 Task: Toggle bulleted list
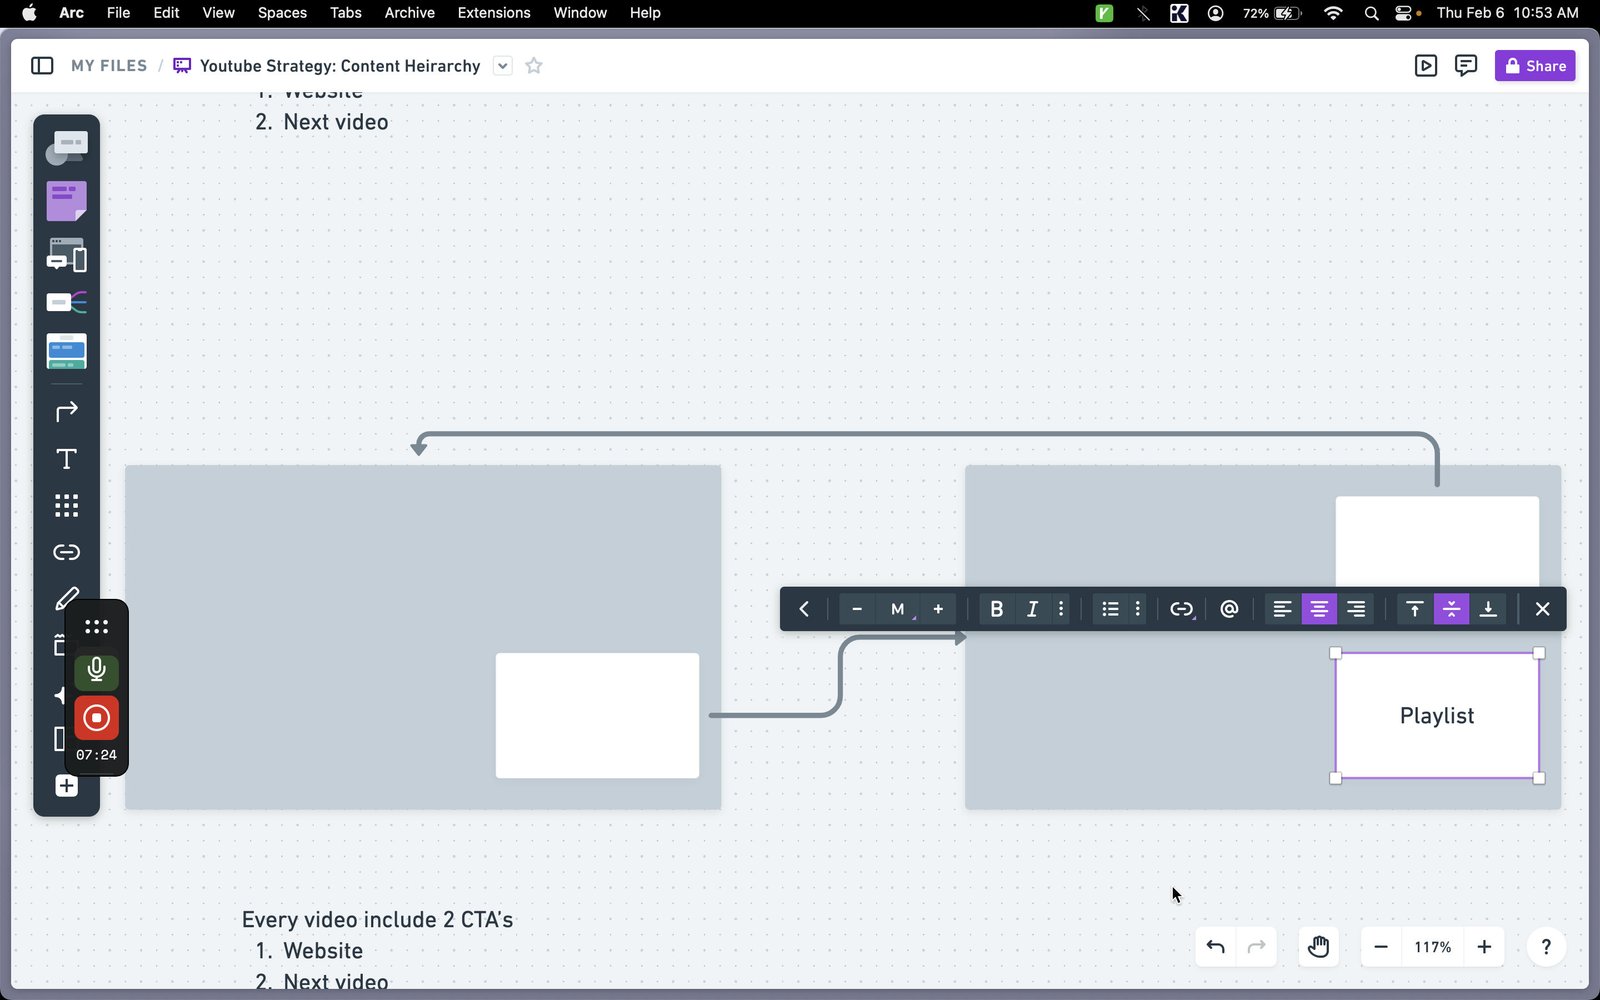point(1110,609)
